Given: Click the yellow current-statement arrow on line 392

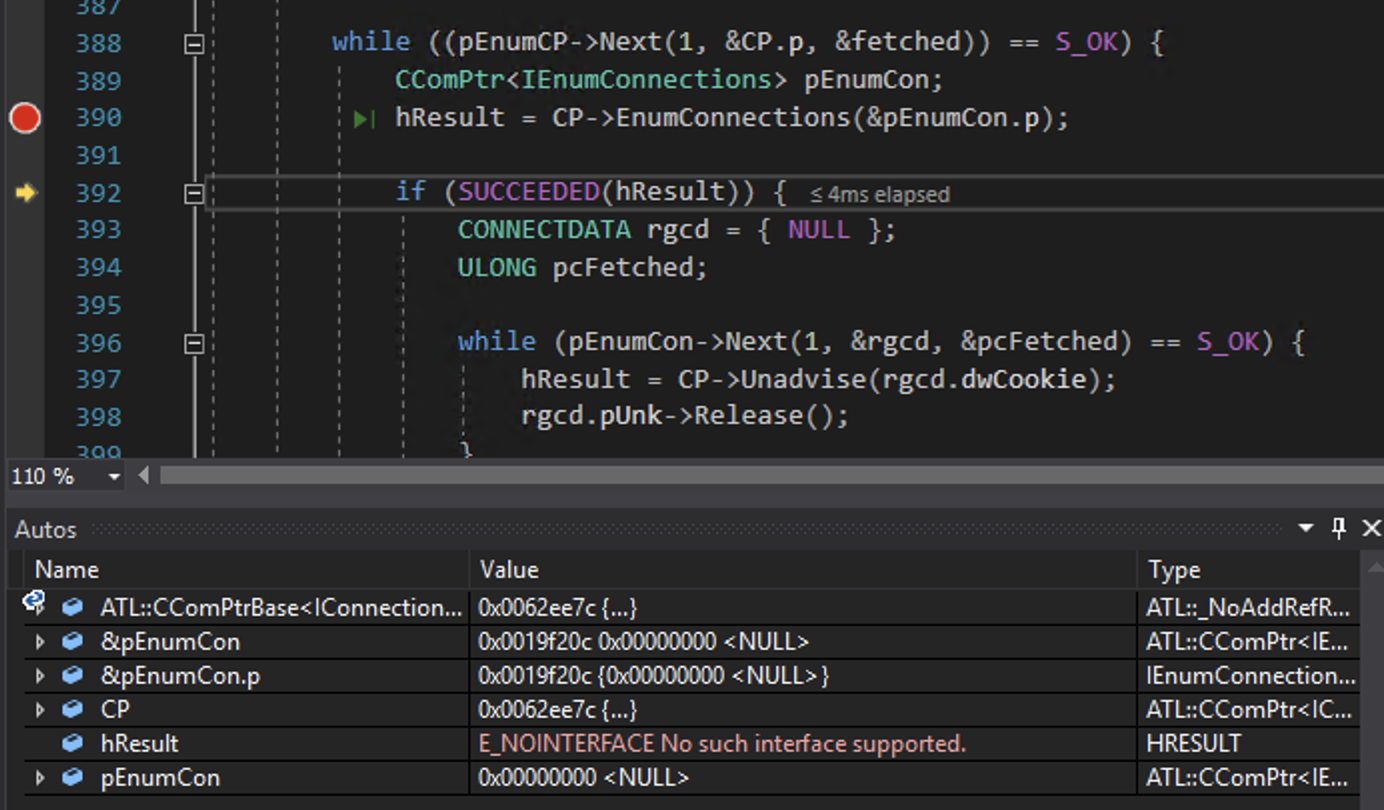Looking at the screenshot, I should pos(25,193).
